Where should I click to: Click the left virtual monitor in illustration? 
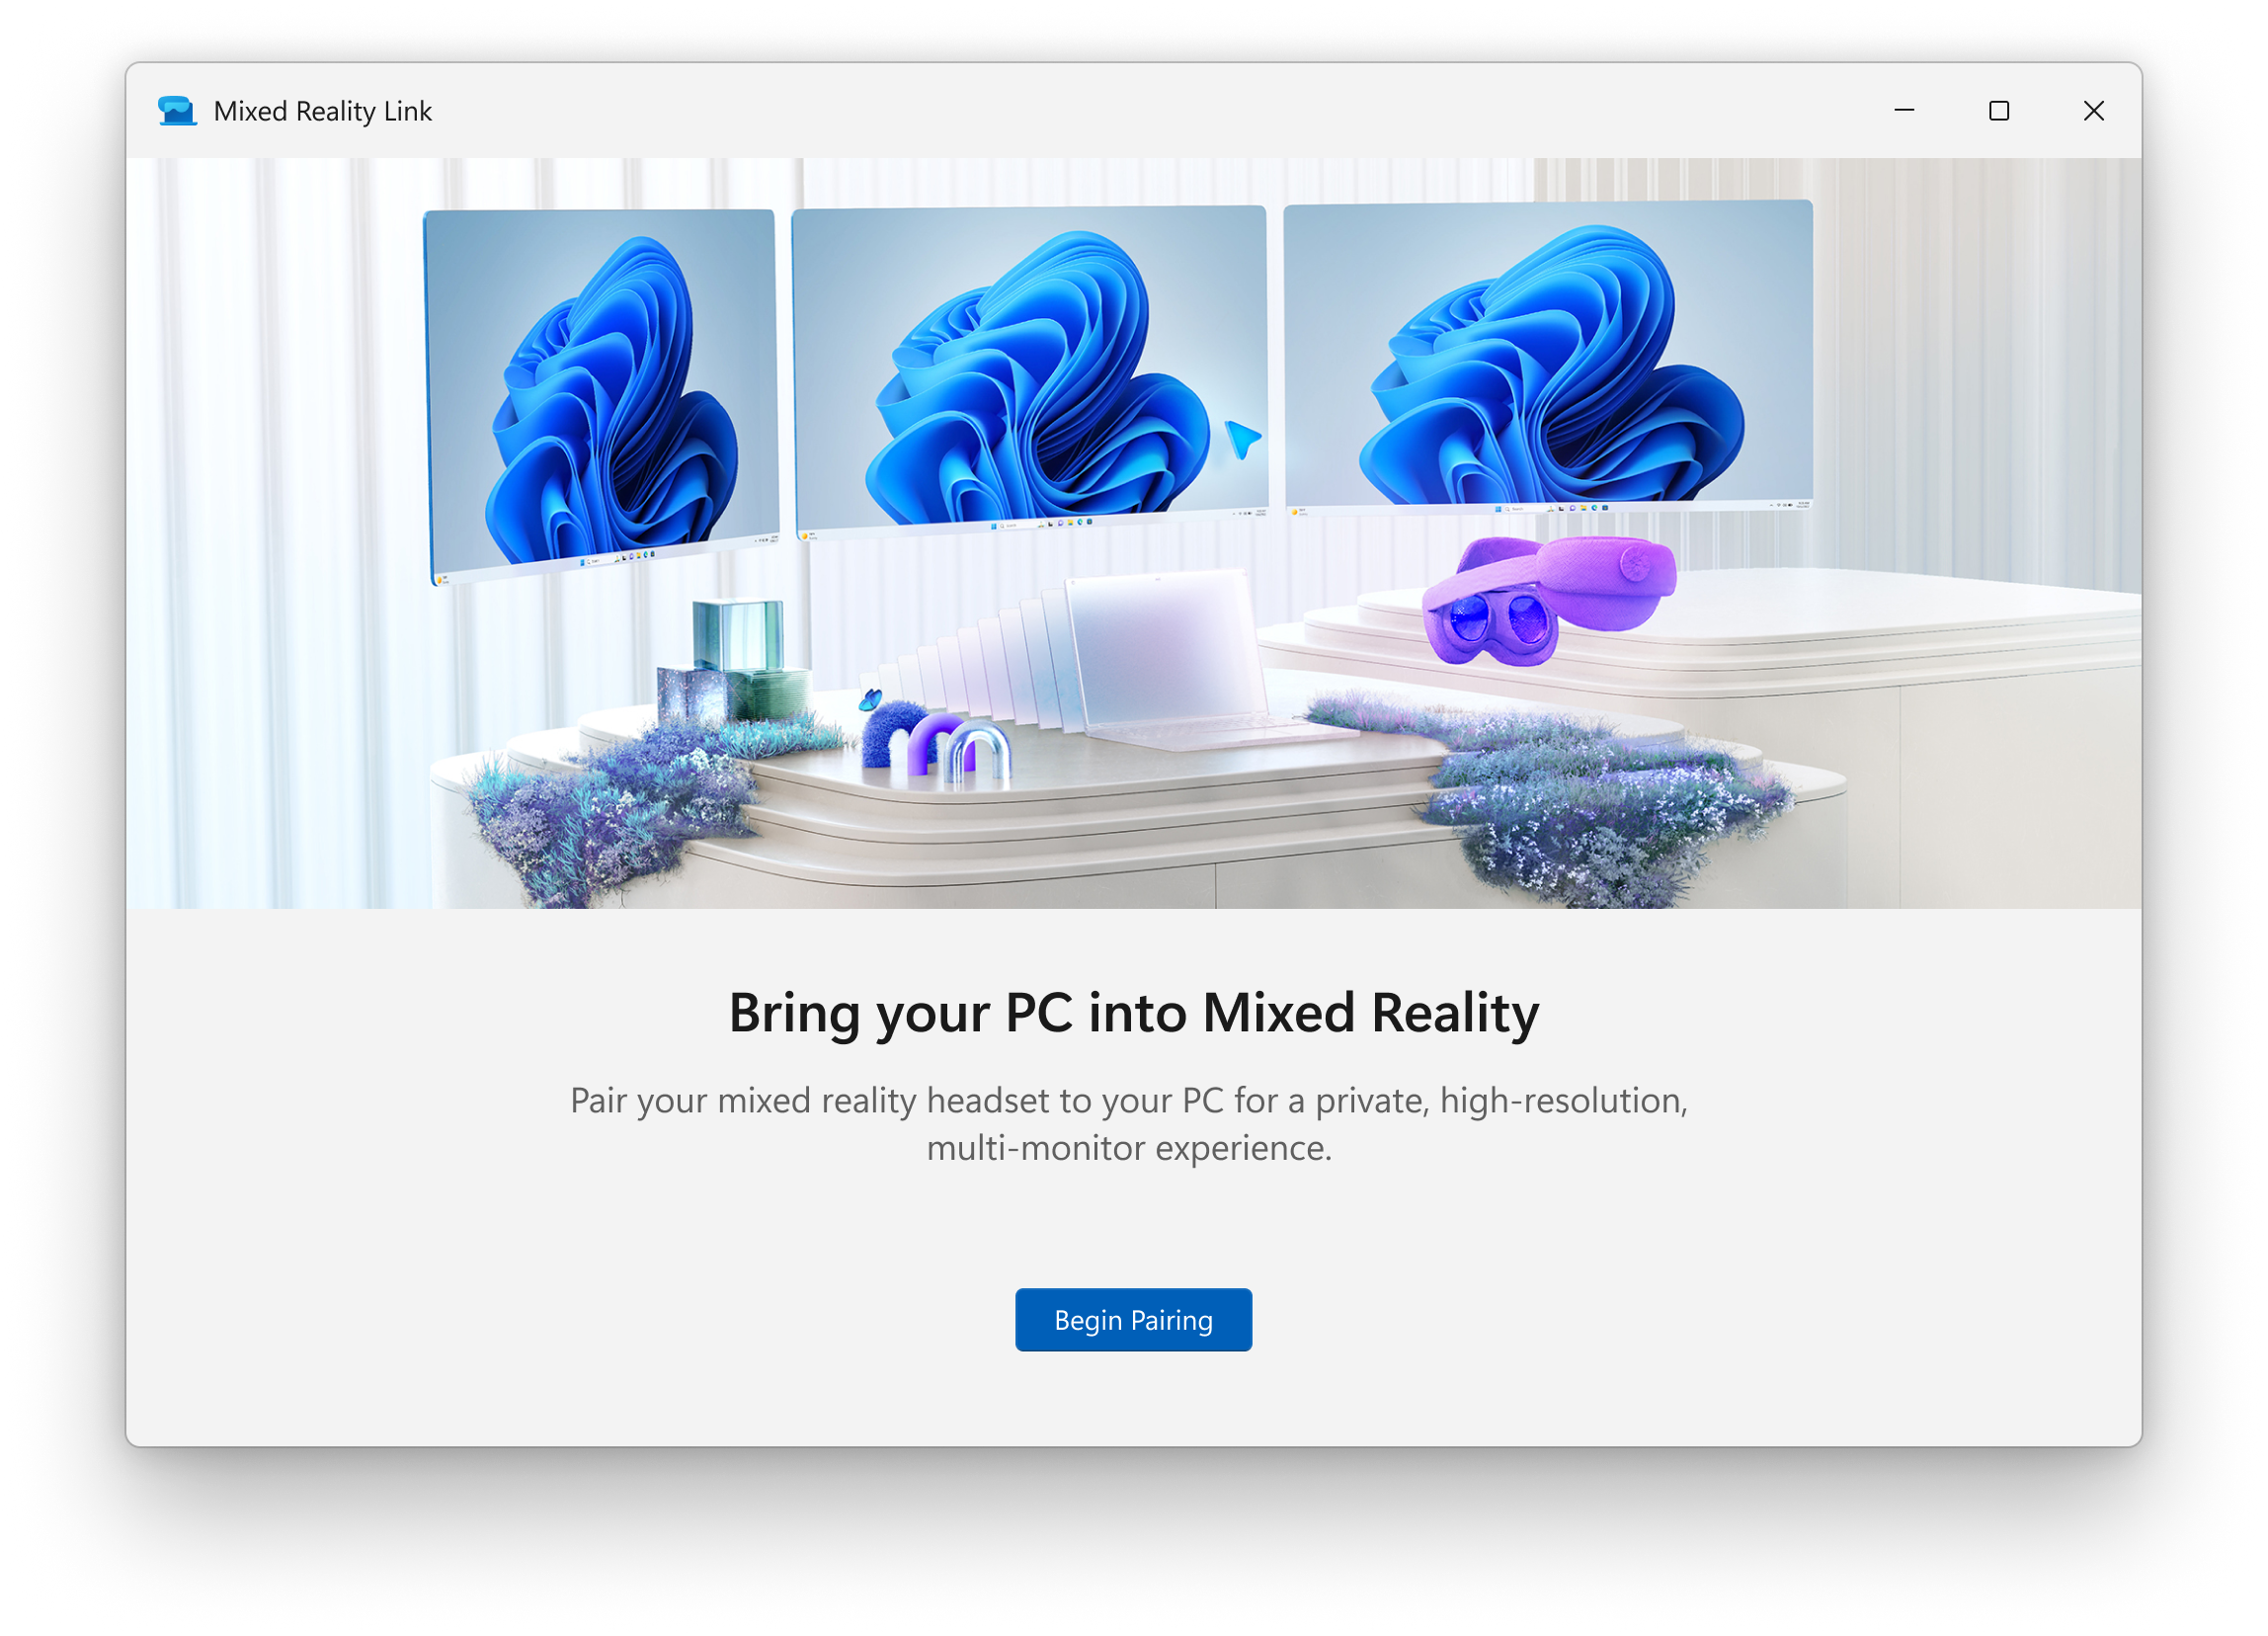click(602, 395)
